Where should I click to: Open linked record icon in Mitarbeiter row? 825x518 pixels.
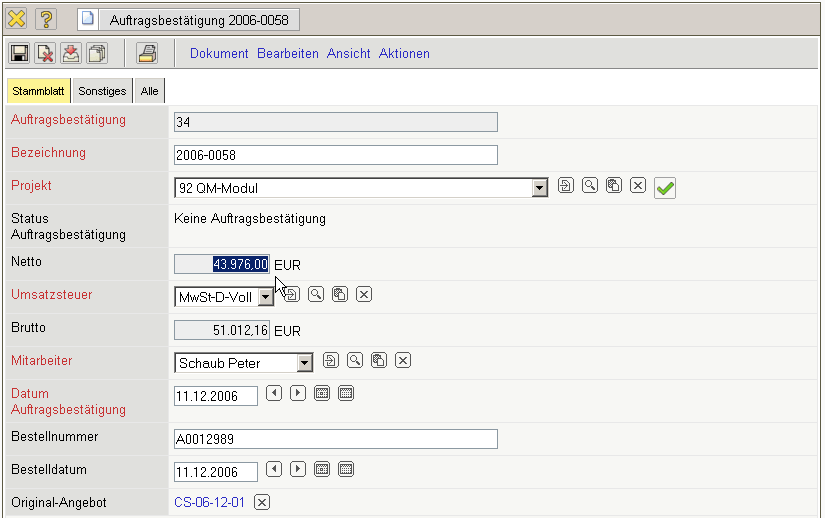pyautogui.click(x=330, y=360)
